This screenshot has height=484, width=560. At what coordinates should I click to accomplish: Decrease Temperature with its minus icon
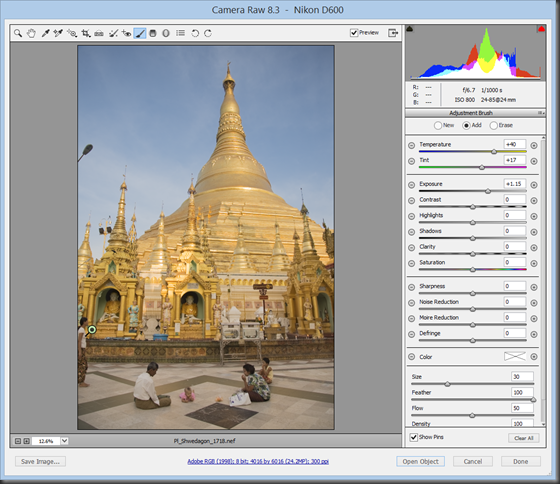pos(411,145)
